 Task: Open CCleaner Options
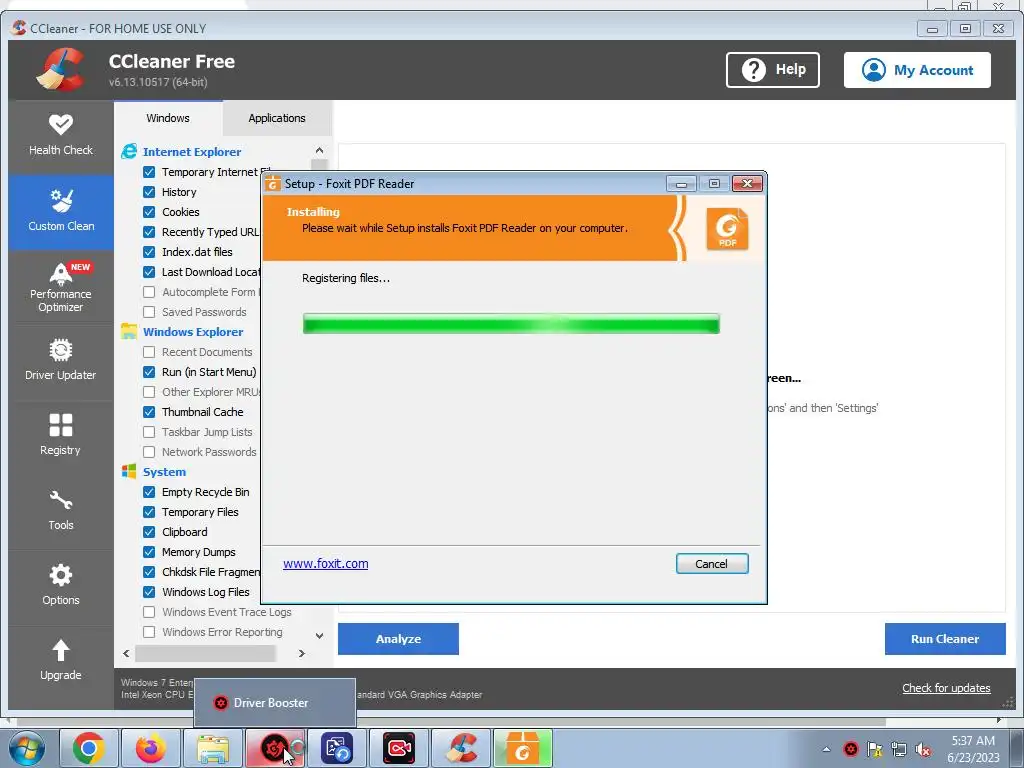tap(61, 586)
